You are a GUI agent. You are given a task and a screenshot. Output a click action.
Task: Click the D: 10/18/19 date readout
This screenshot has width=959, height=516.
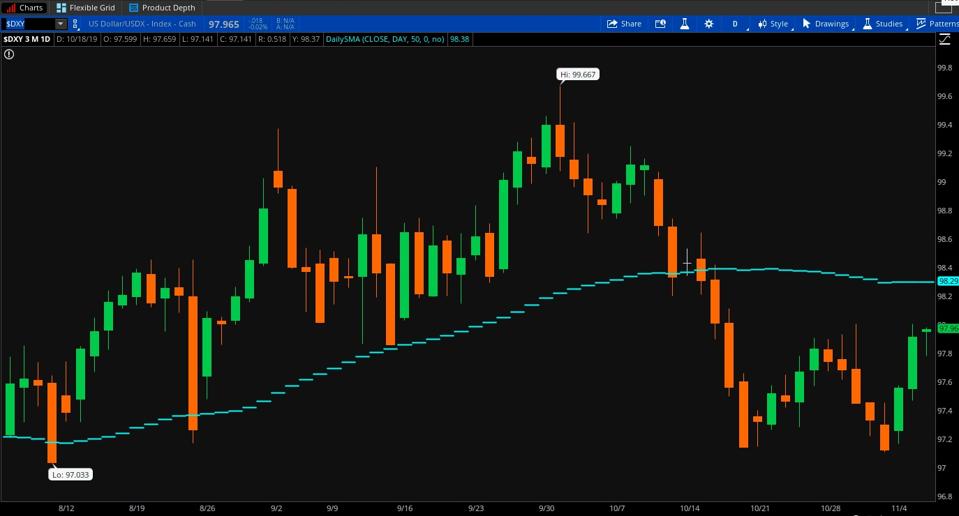[x=77, y=39]
